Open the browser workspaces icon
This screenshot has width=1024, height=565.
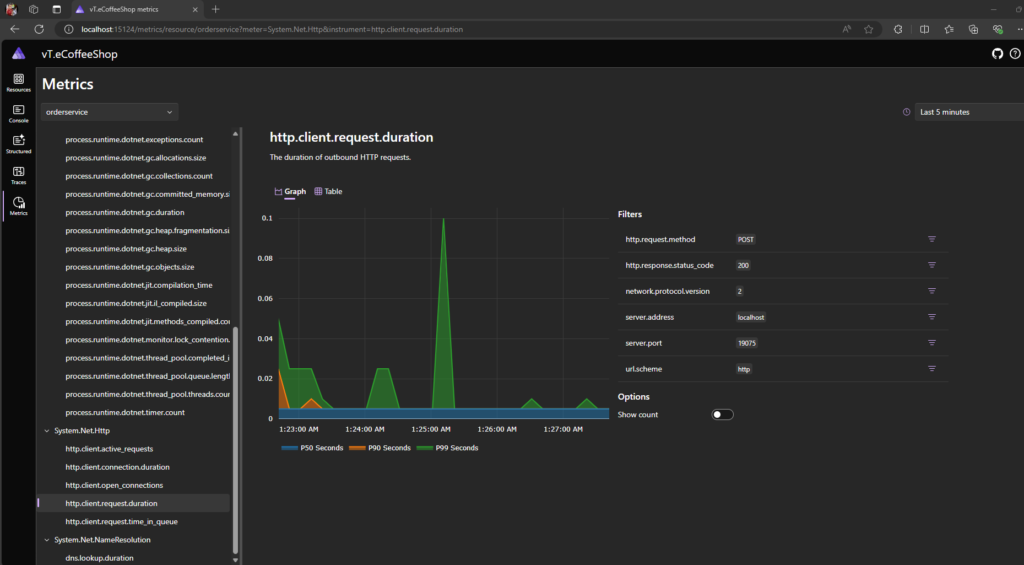pyautogui.click(x=33, y=9)
